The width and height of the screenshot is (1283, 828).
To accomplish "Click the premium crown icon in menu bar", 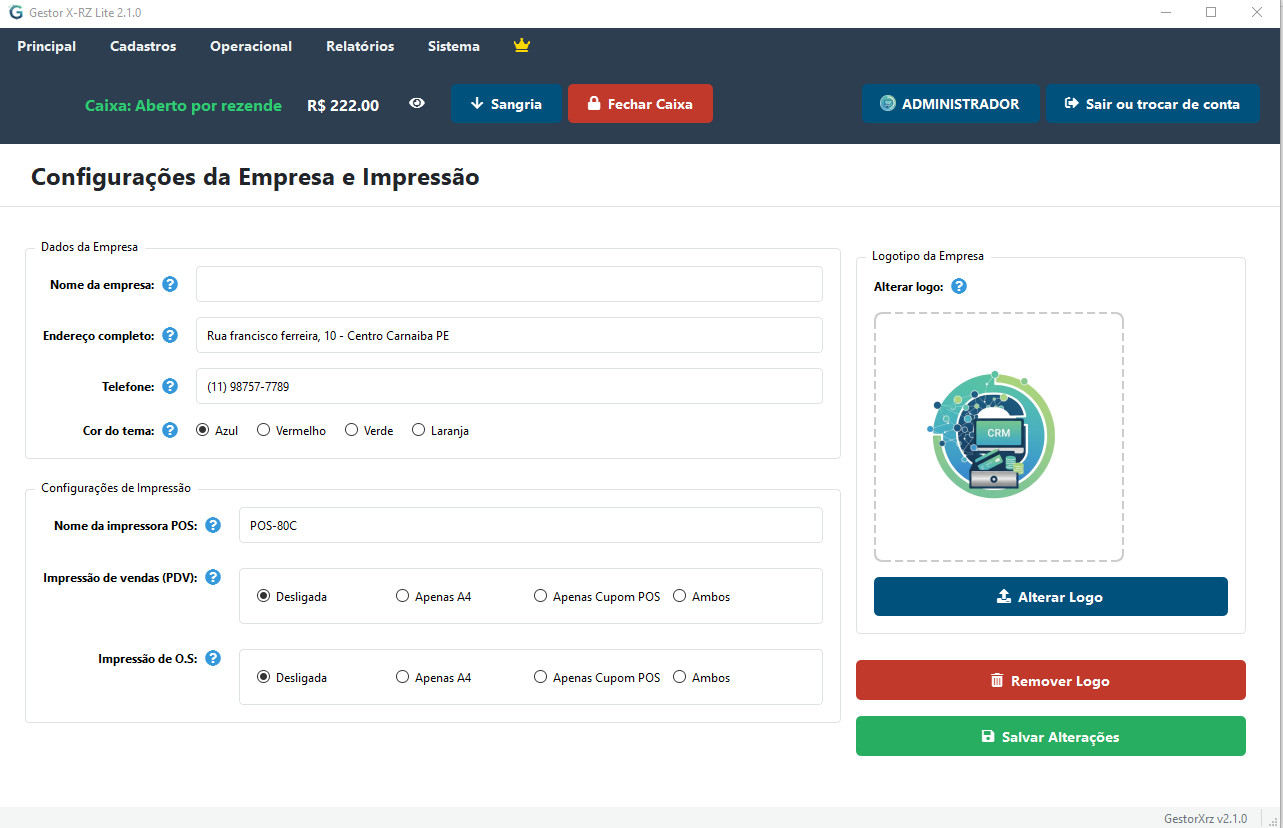I will point(521,46).
